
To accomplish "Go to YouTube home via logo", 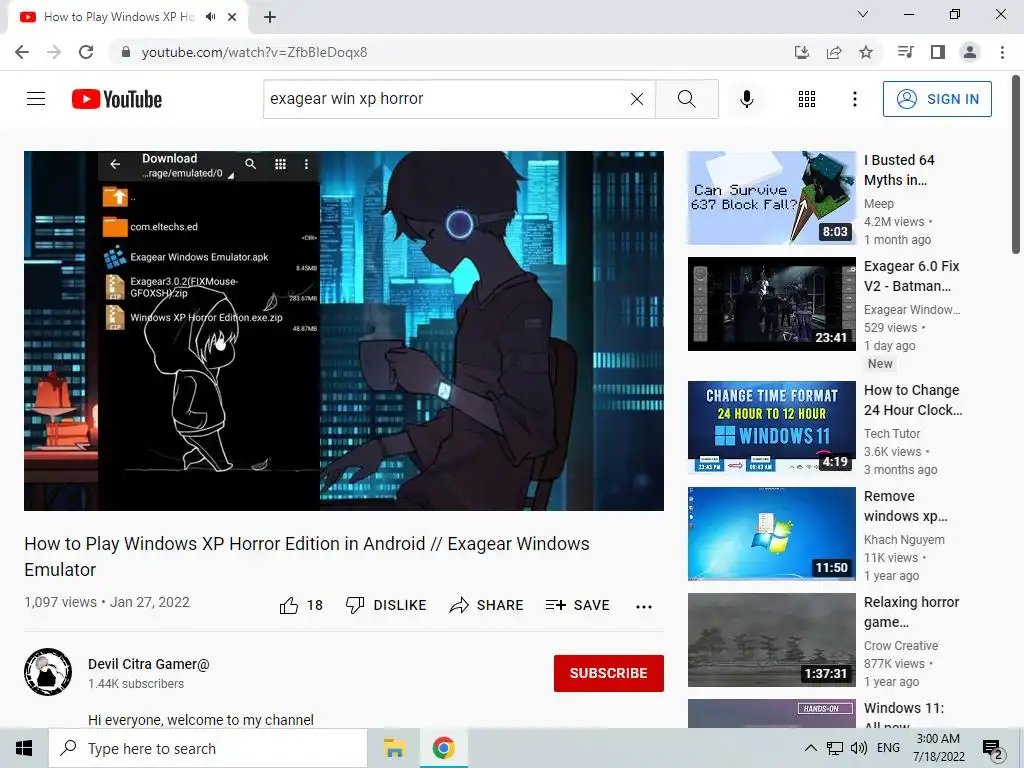I will point(117,99).
